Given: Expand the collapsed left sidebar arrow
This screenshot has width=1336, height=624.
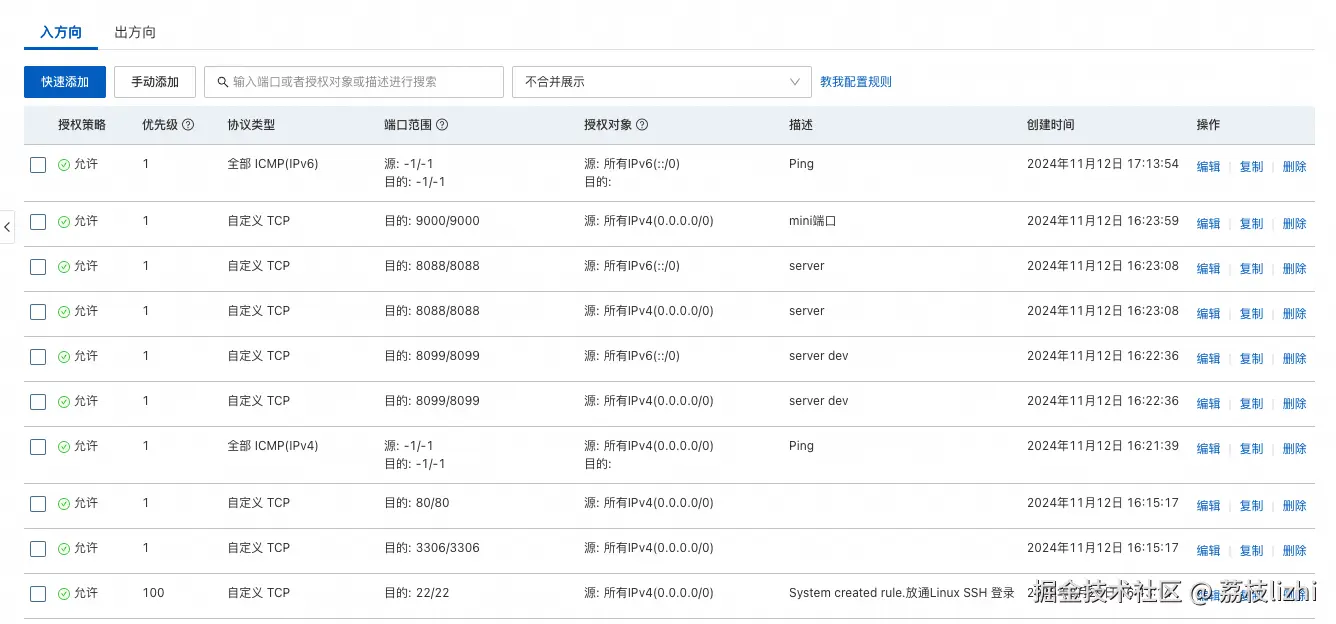Looking at the screenshot, I should point(7,227).
